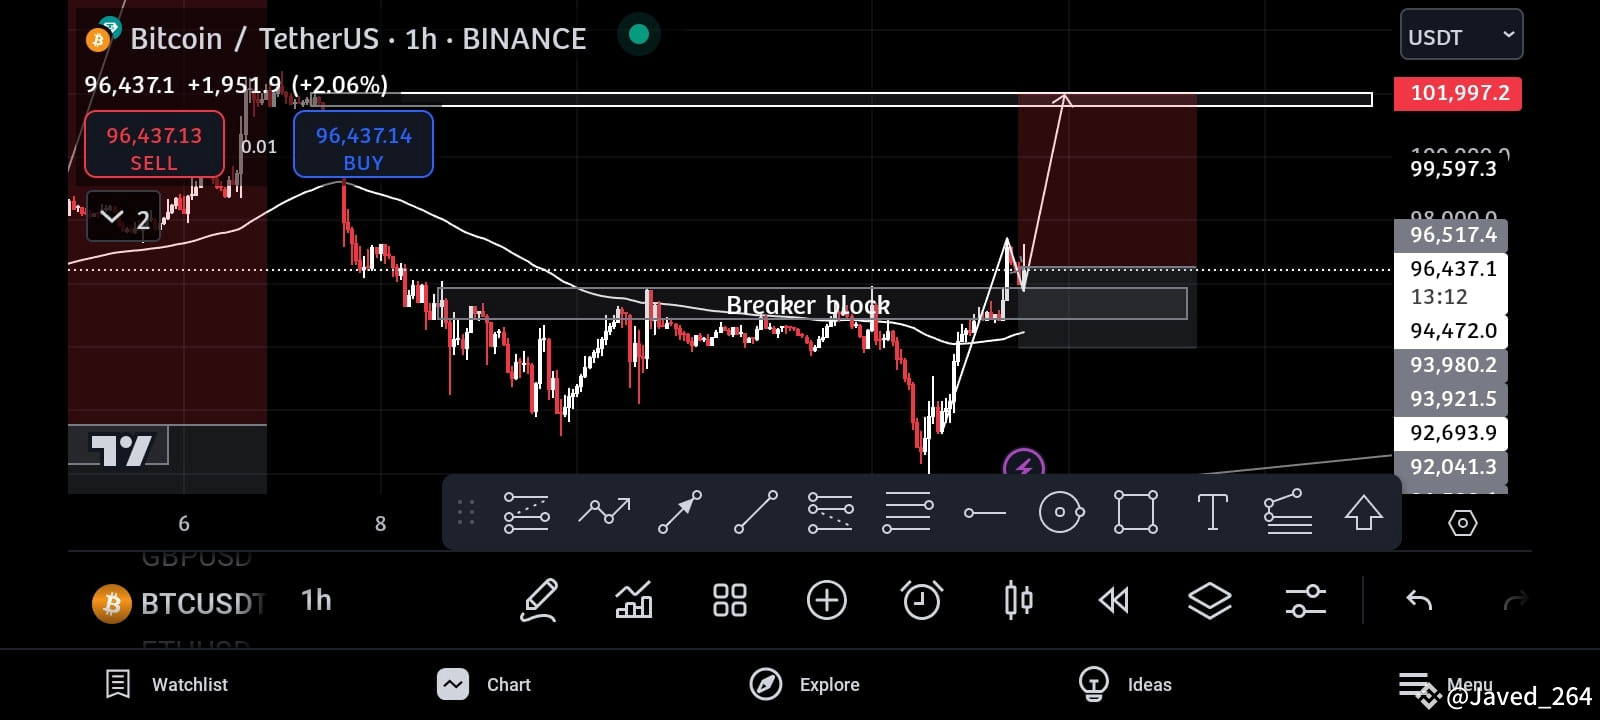Open the Menu tab
This screenshot has width=1600, height=720.
coord(1445,685)
